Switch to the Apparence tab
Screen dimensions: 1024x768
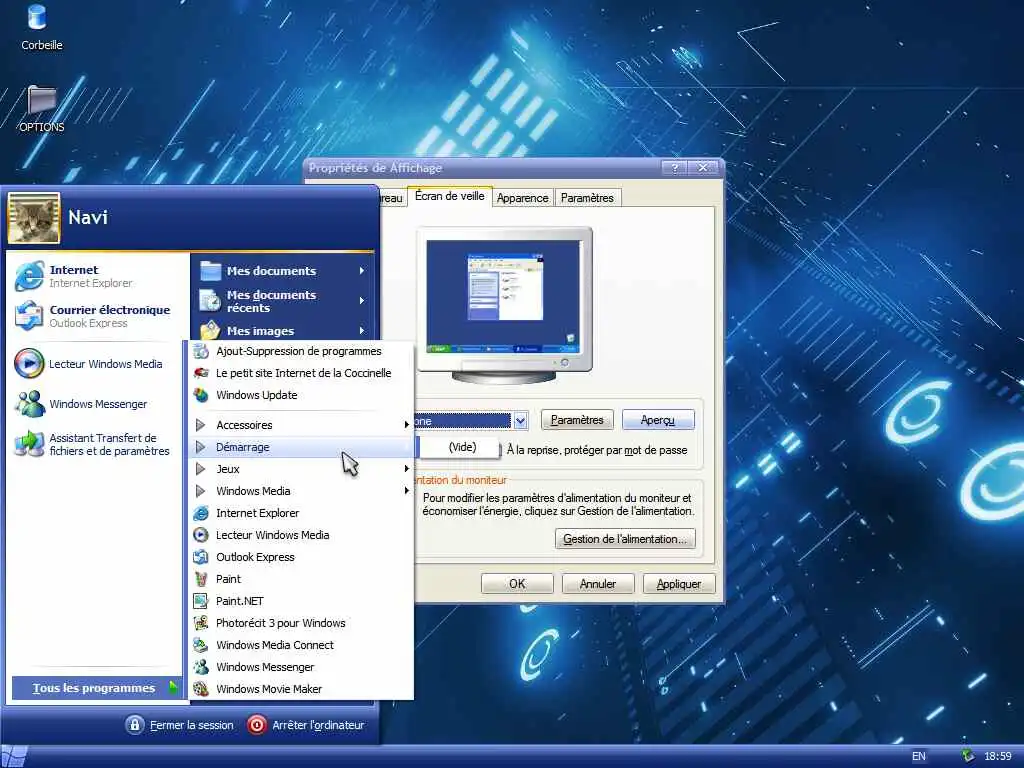pos(522,198)
